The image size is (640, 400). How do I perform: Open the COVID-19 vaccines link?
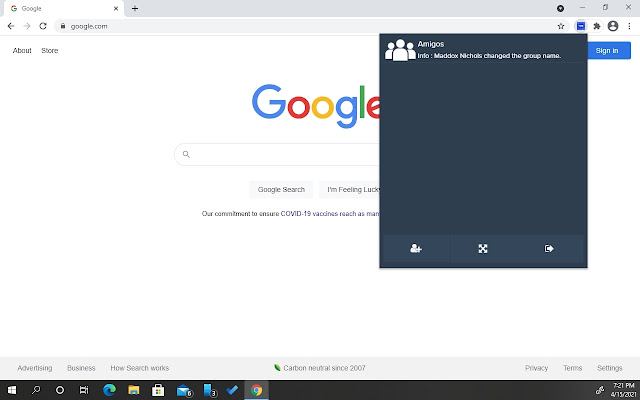[x=330, y=213]
